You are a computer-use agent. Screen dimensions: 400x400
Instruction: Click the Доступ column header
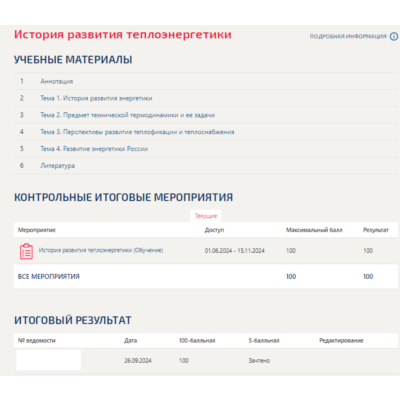click(214, 230)
